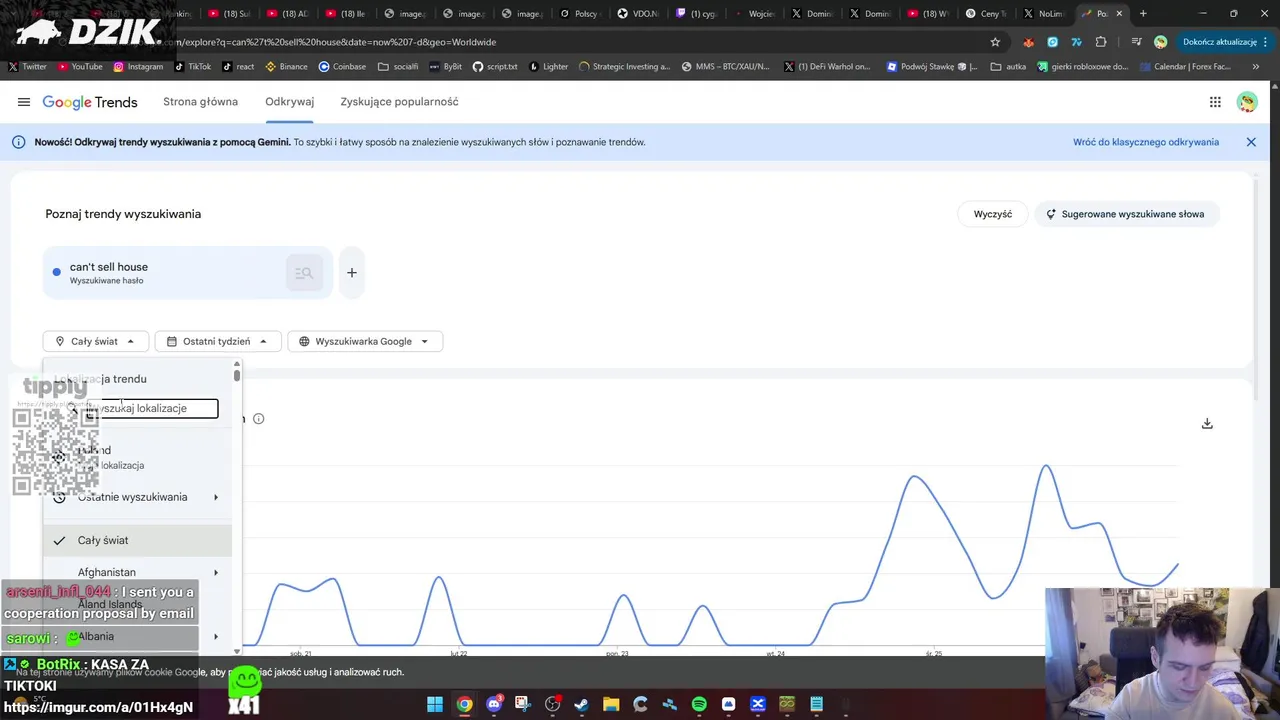The image size is (1280, 720).
Task: Click the compare search term icon
Action: pos(304,273)
